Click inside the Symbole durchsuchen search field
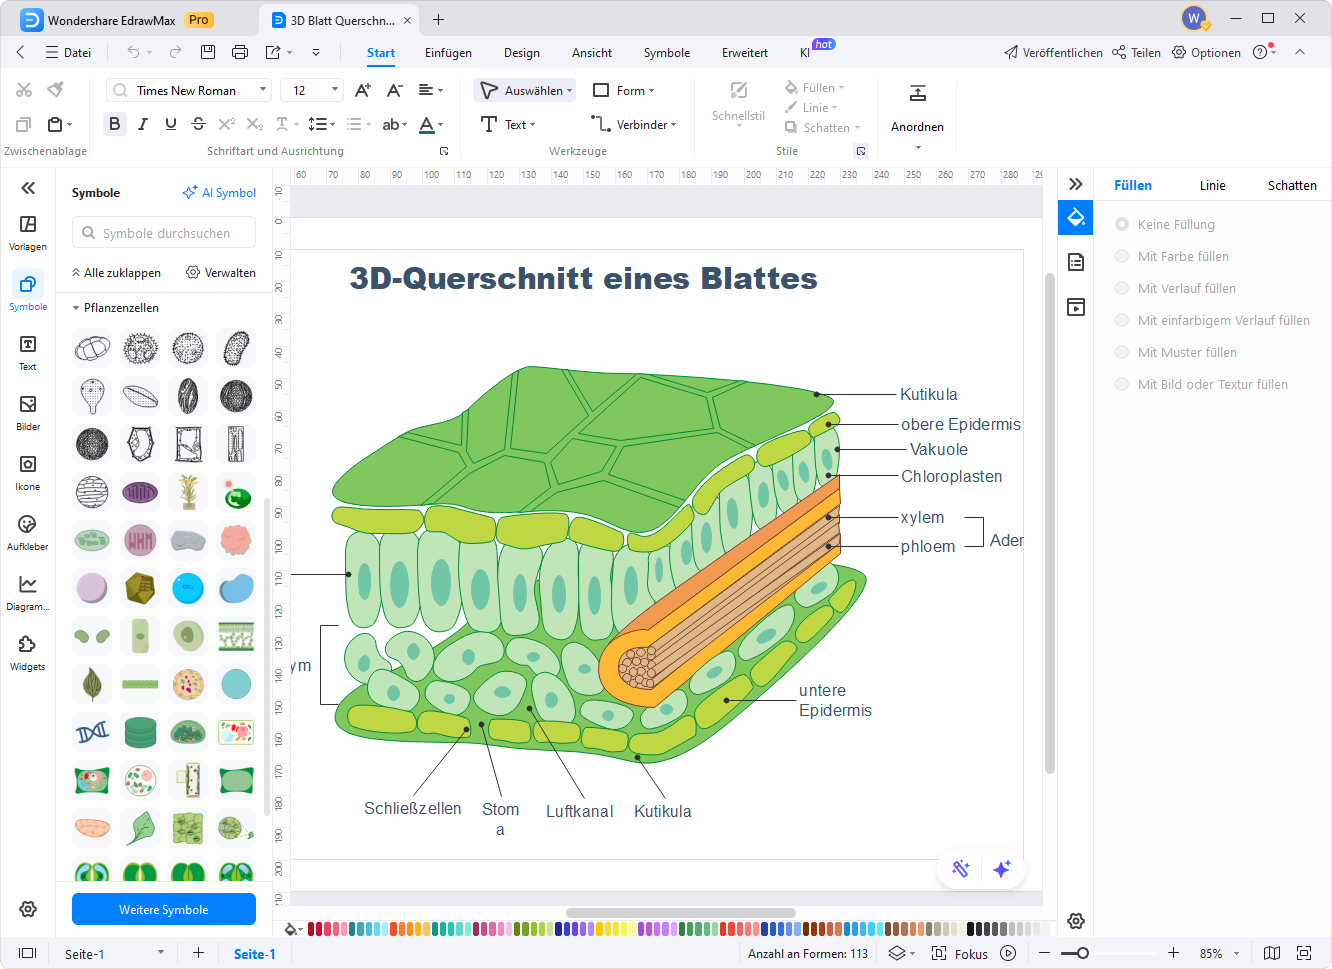This screenshot has width=1332, height=969. coord(163,231)
